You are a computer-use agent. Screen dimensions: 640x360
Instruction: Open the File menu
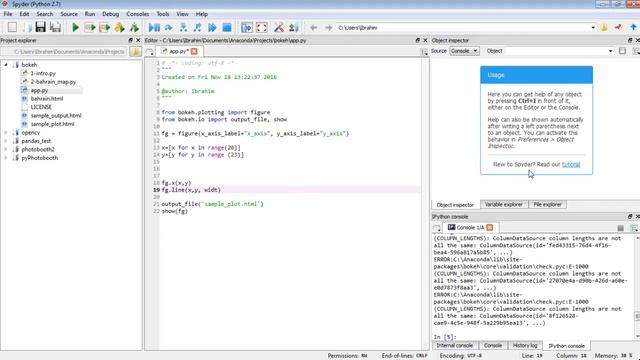(x=8, y=14)
